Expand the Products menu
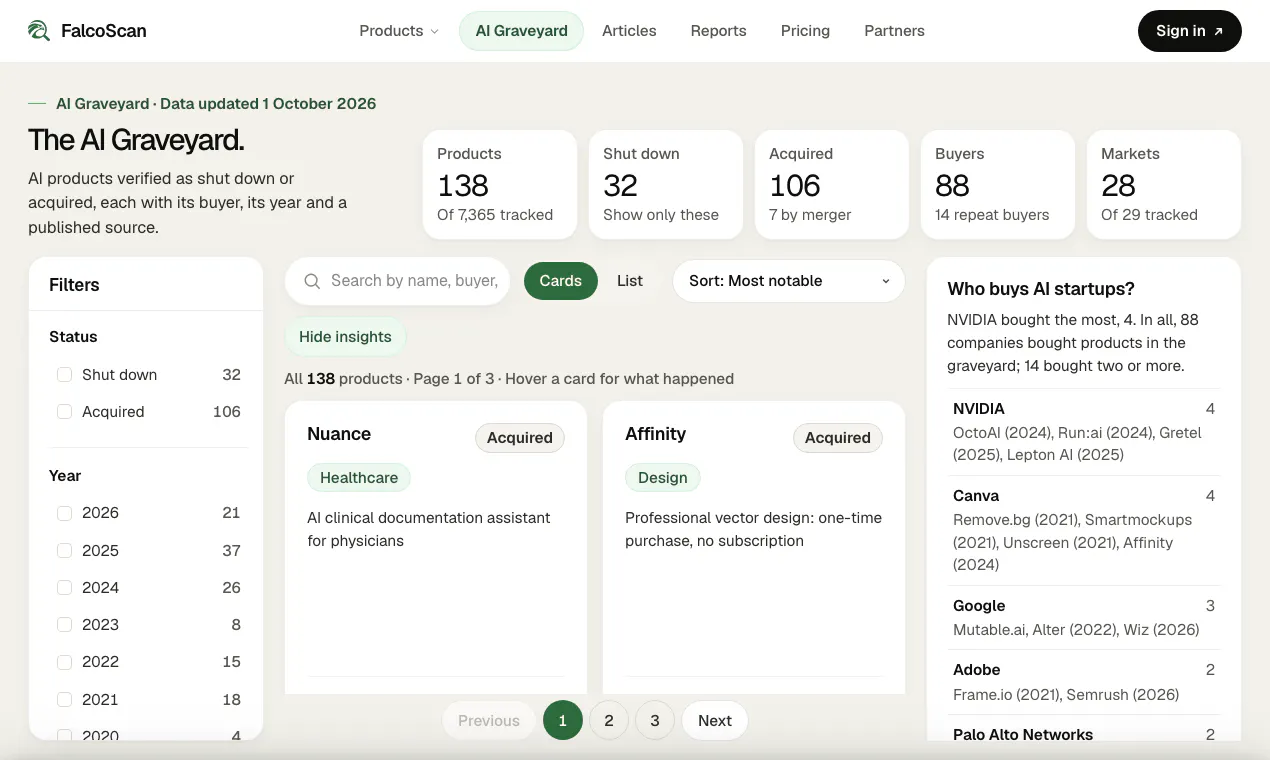The width and height of the screenshot is (1270, 760). pyautogui.click(x=399, y=31)
